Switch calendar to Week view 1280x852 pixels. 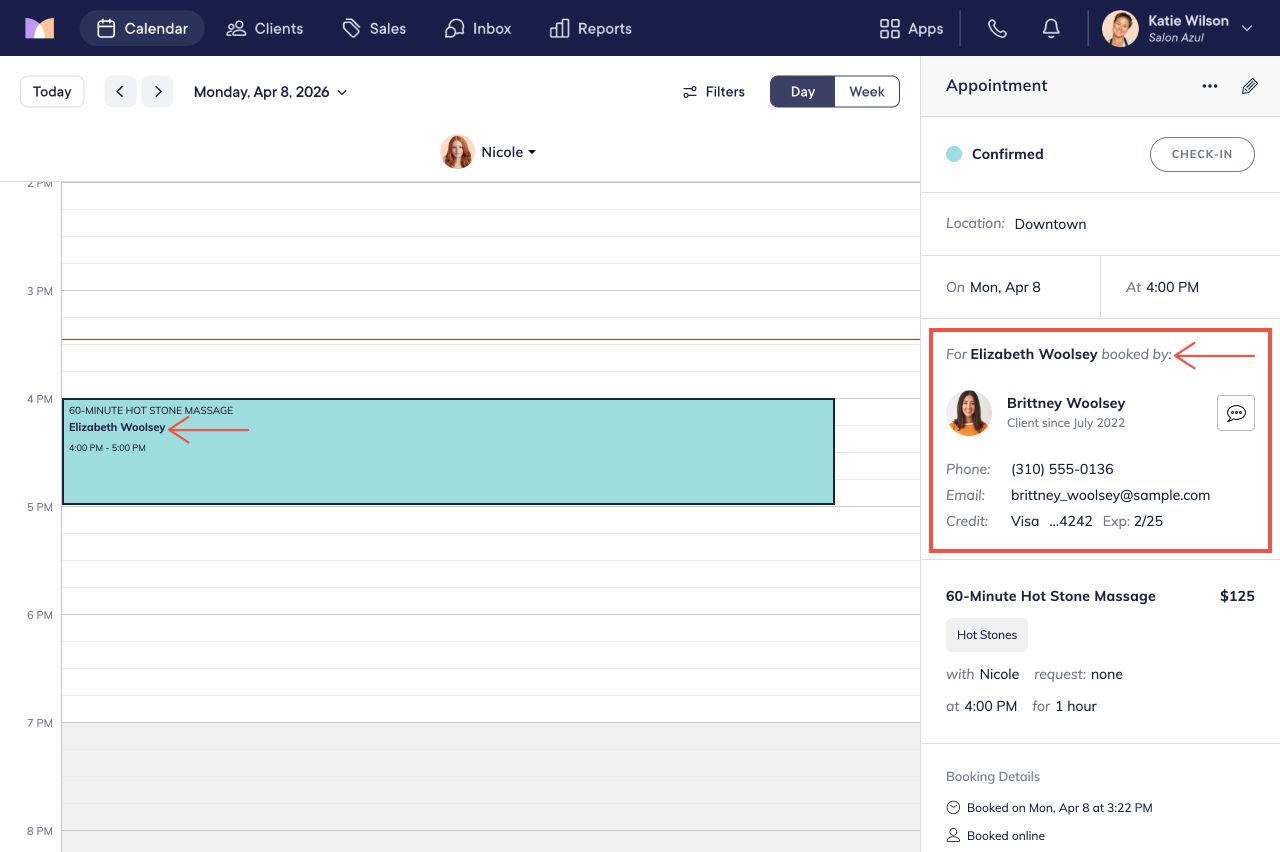[867, 92]
